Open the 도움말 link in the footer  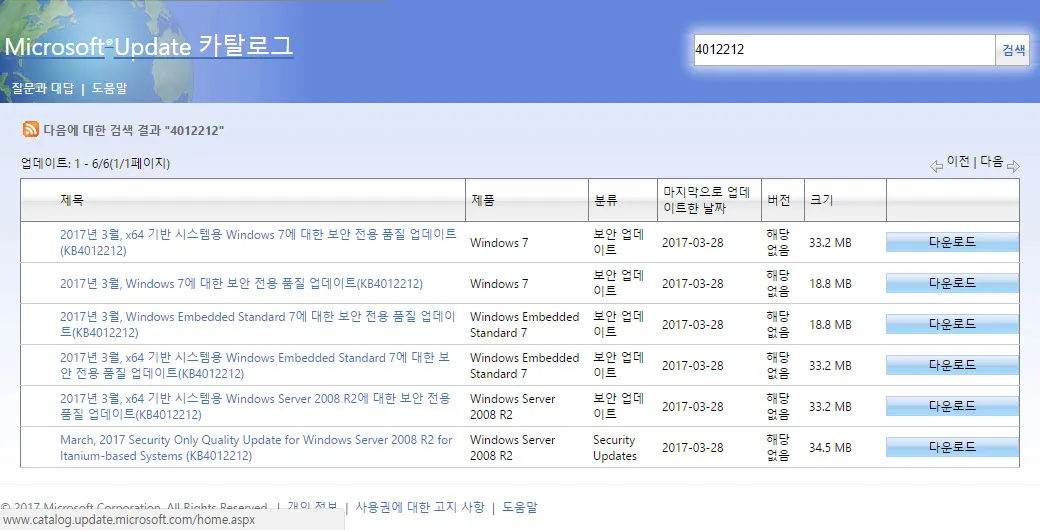coord(520,507)
